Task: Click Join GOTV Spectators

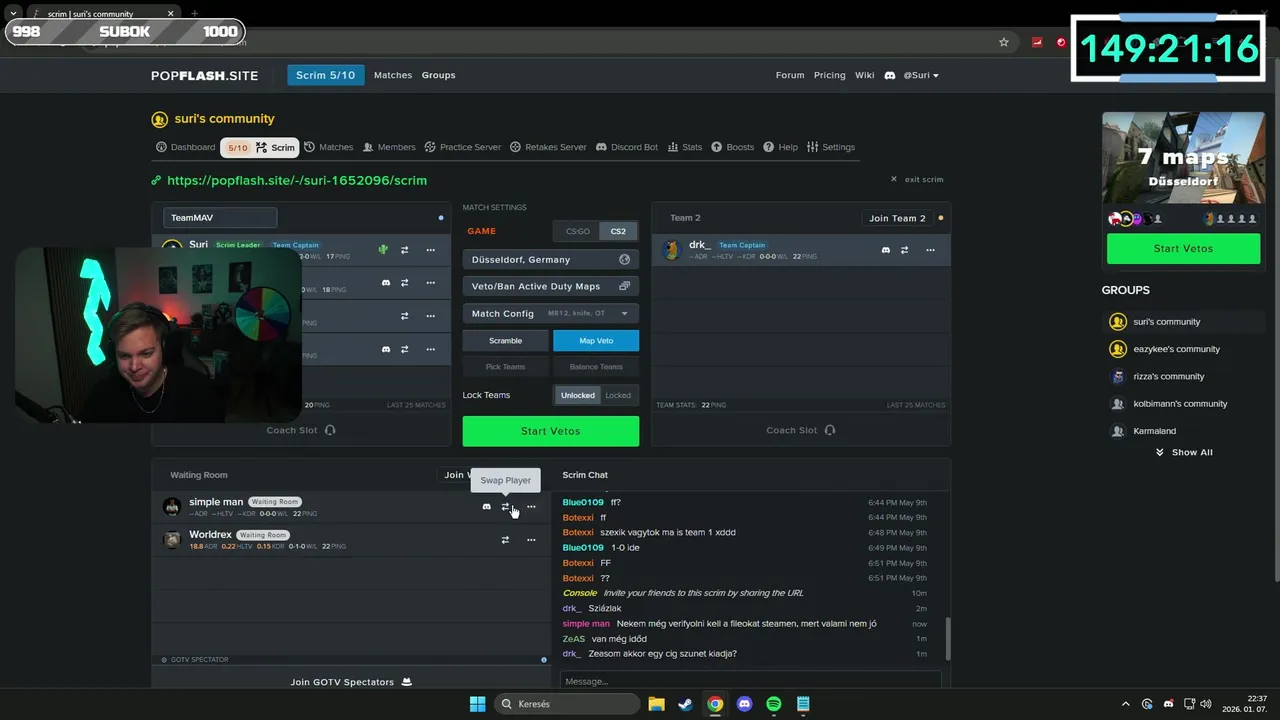Action: pos(351,682)
